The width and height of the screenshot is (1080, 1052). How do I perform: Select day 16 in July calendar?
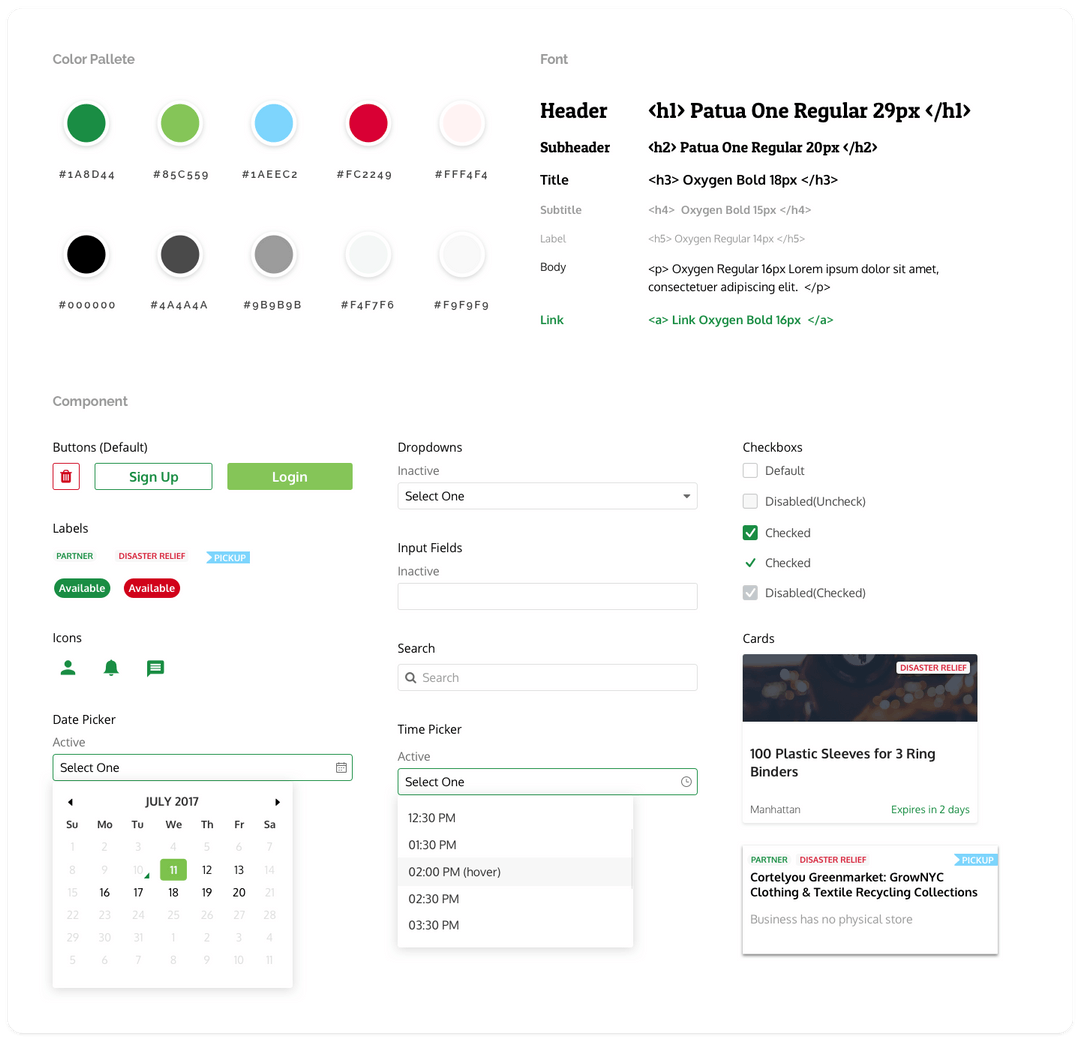[x=104, y=893]
